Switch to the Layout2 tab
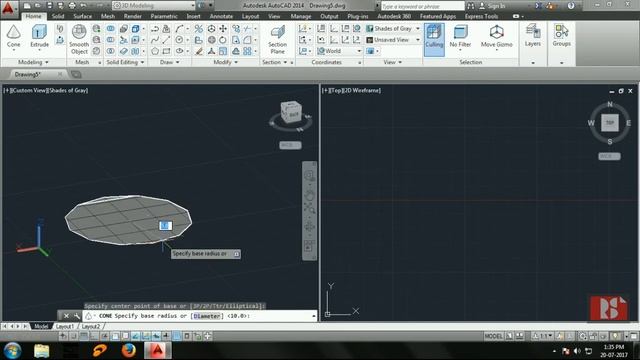 (91, 327)
